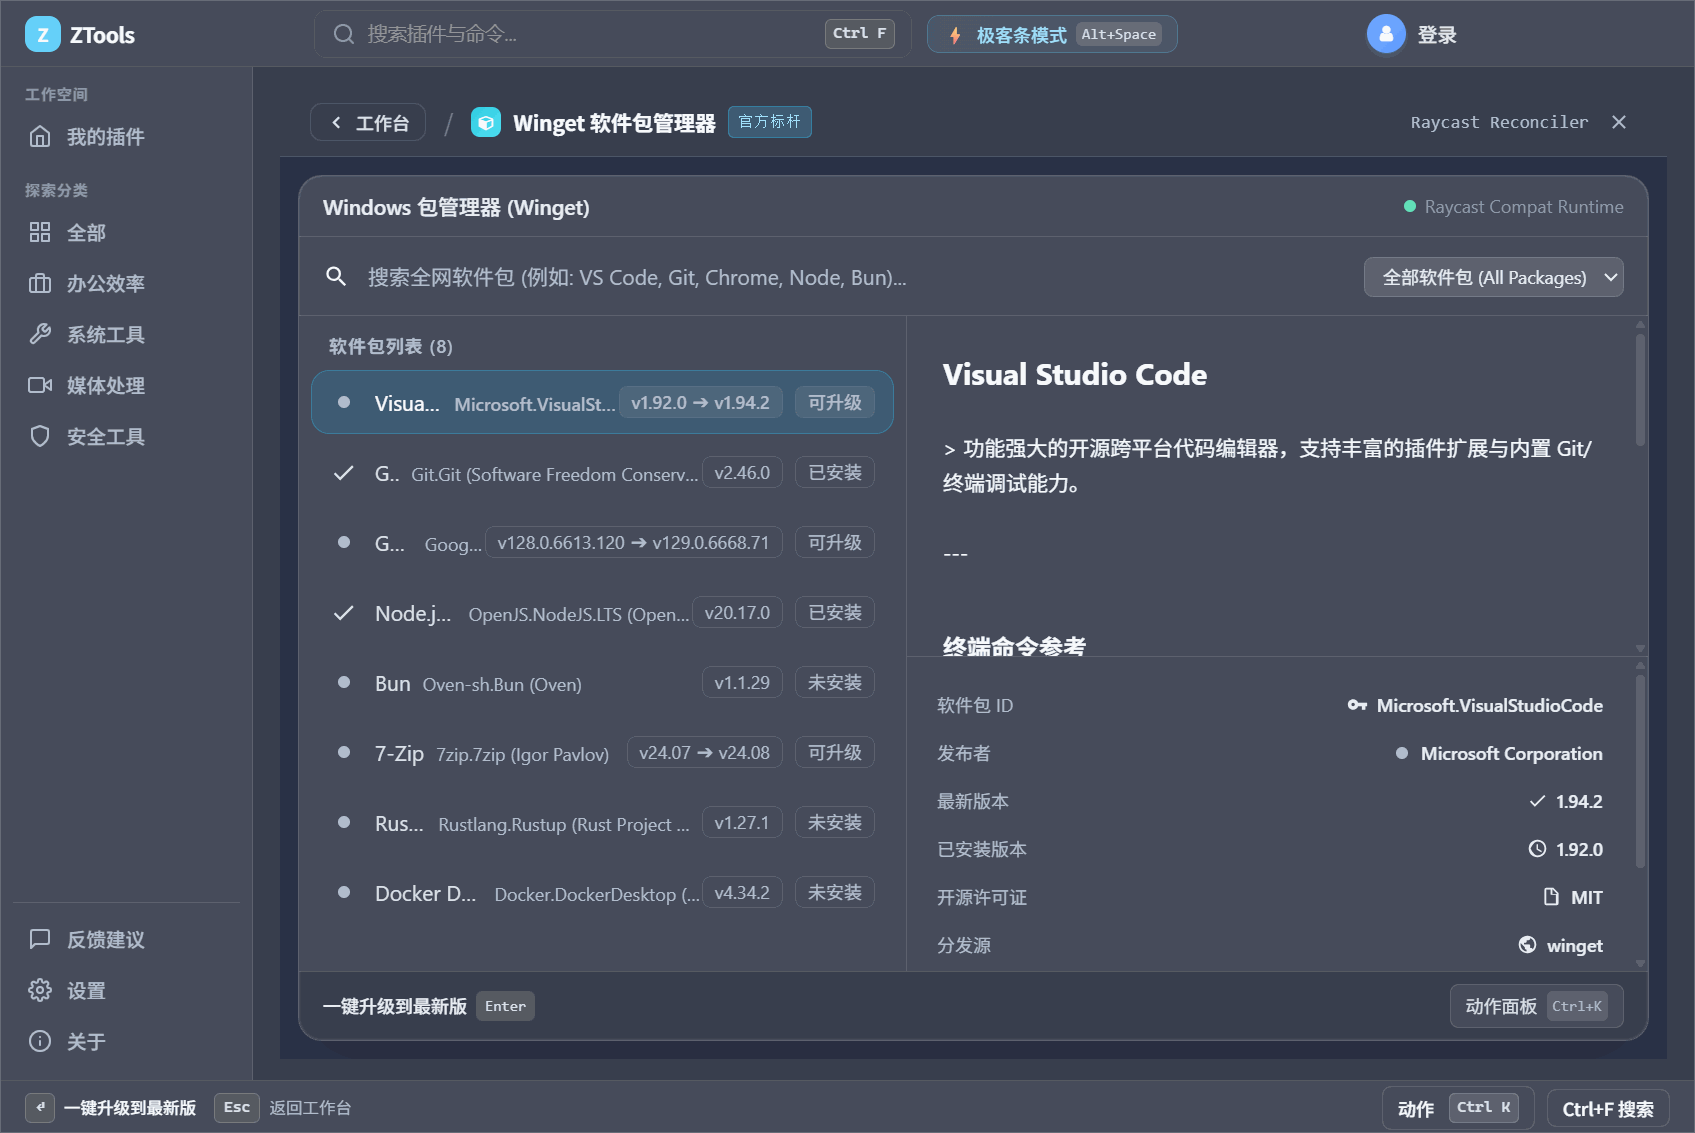Click the Winget package cube icon
1695x1133 pixels.
(486, 123)
